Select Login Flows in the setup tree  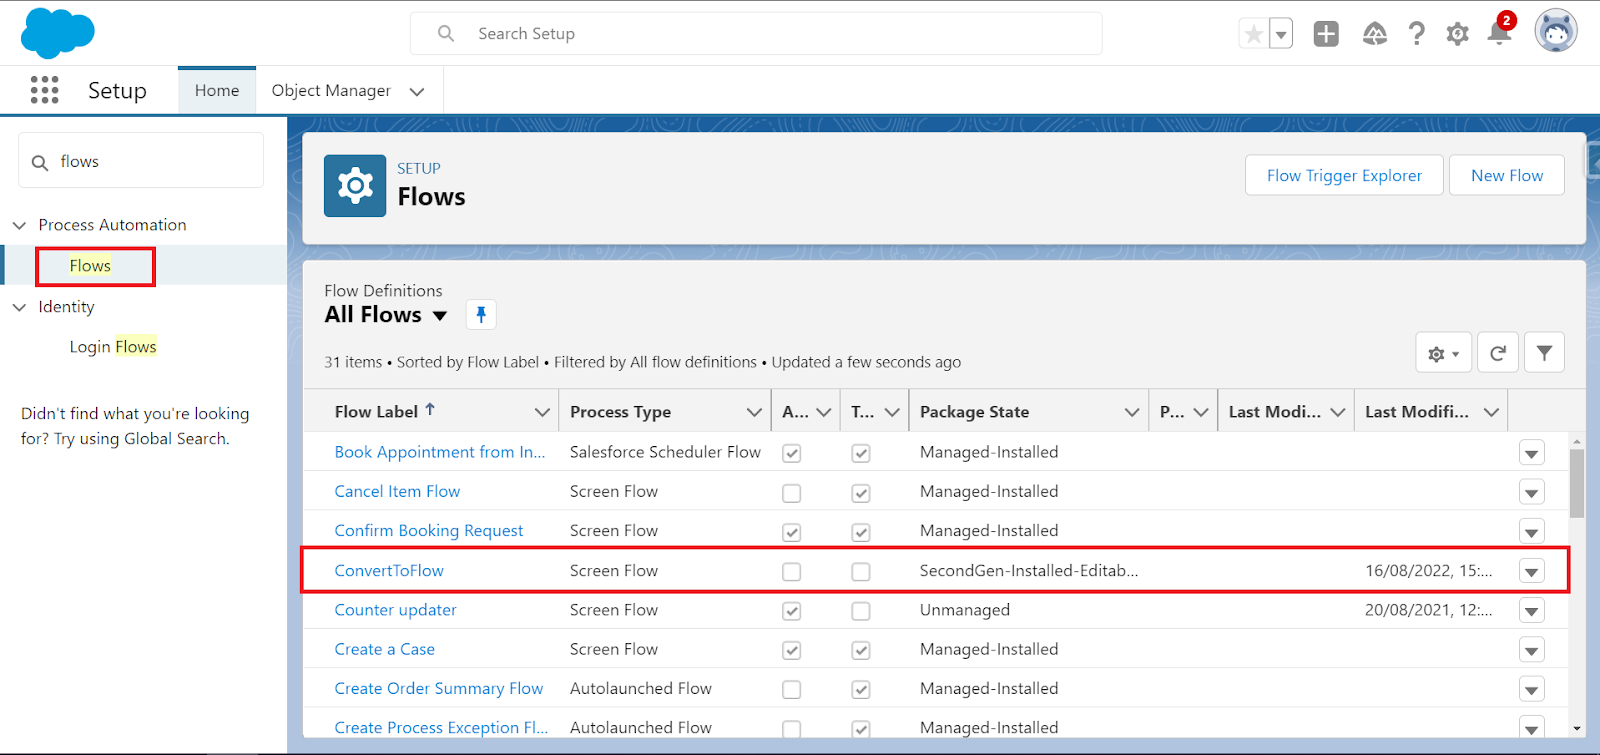(113, 347)
